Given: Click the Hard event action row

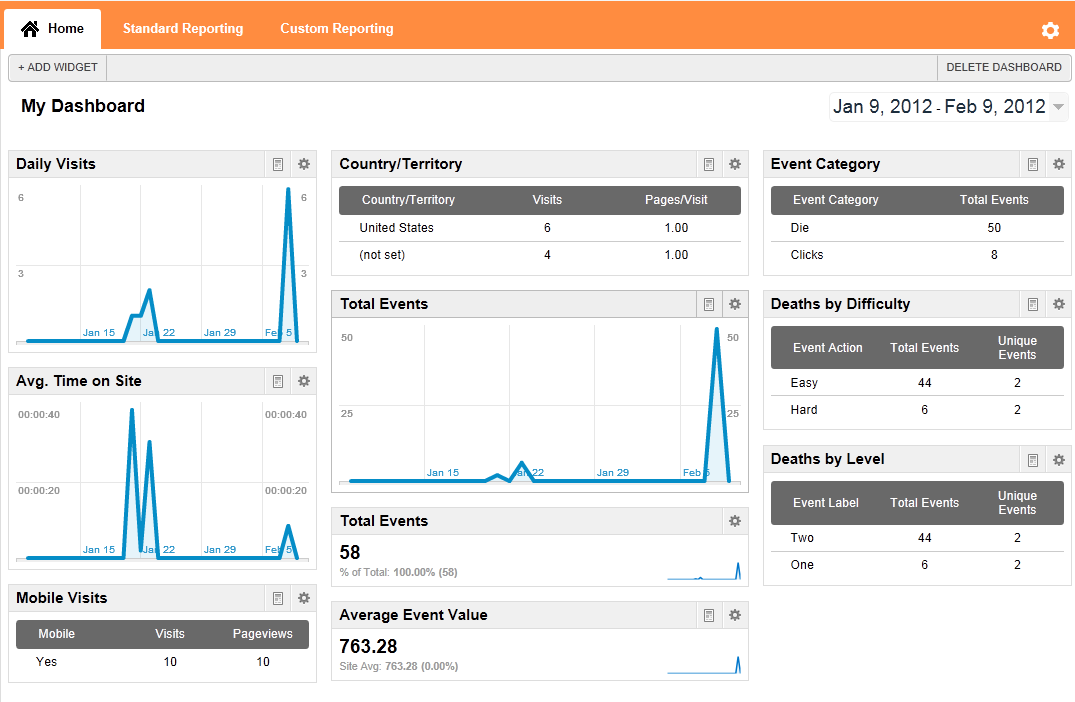Looking at the screenshot, I should coord(917,410).
